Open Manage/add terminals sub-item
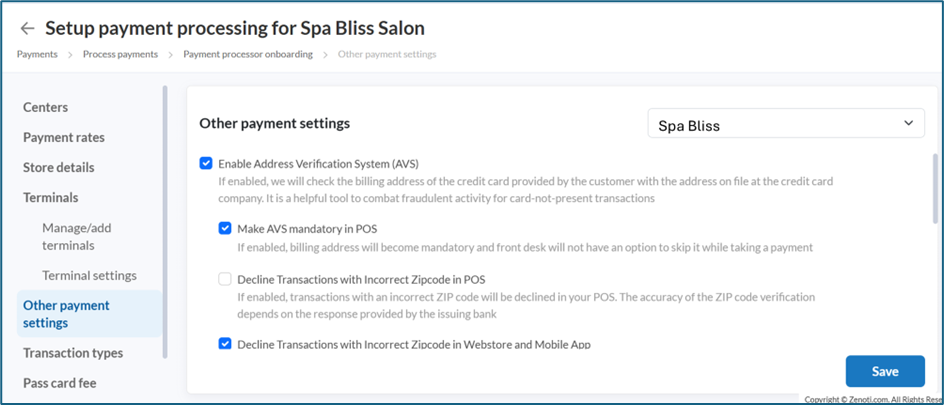 (77, 236)
